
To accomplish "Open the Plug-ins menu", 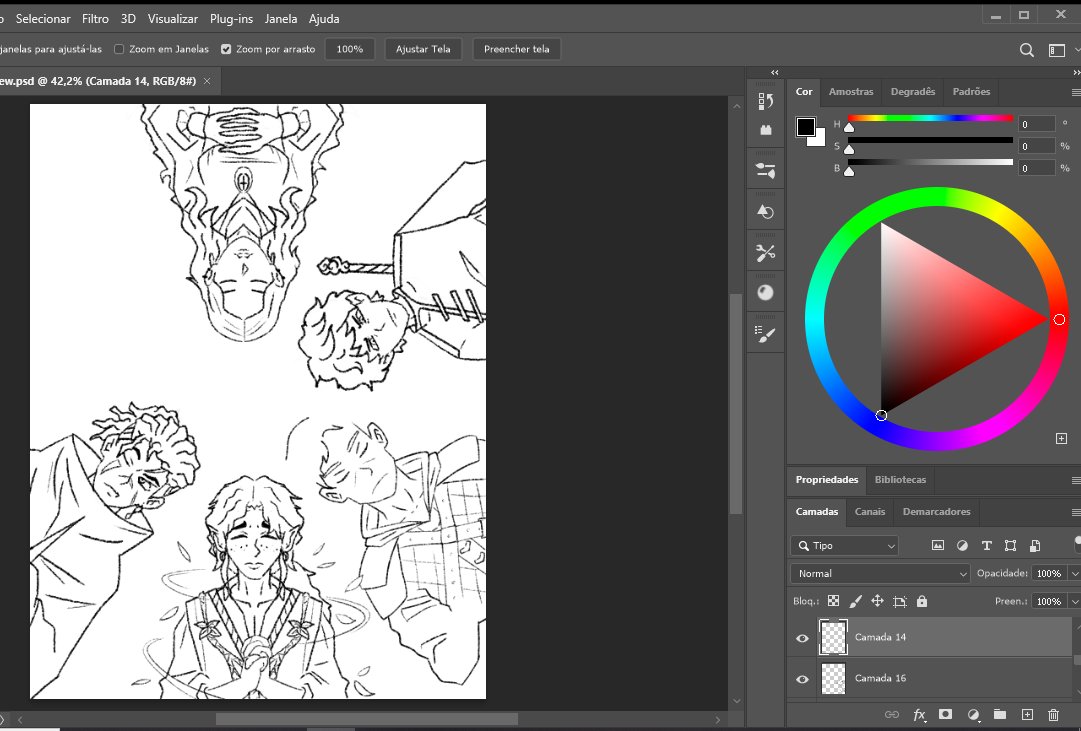I will 231,19.
